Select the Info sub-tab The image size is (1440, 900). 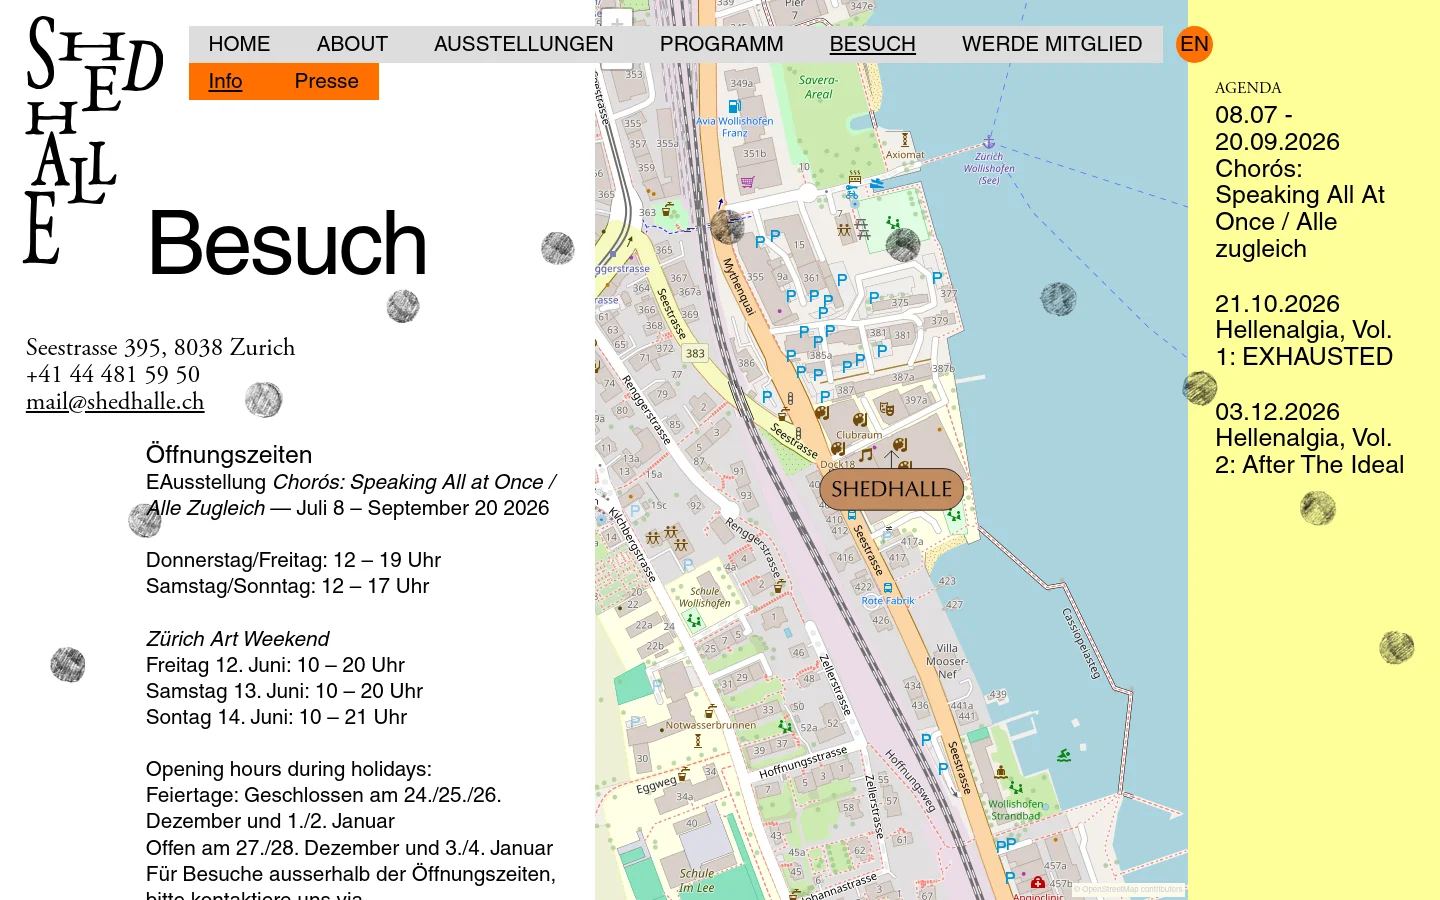[x=225, y=81]
